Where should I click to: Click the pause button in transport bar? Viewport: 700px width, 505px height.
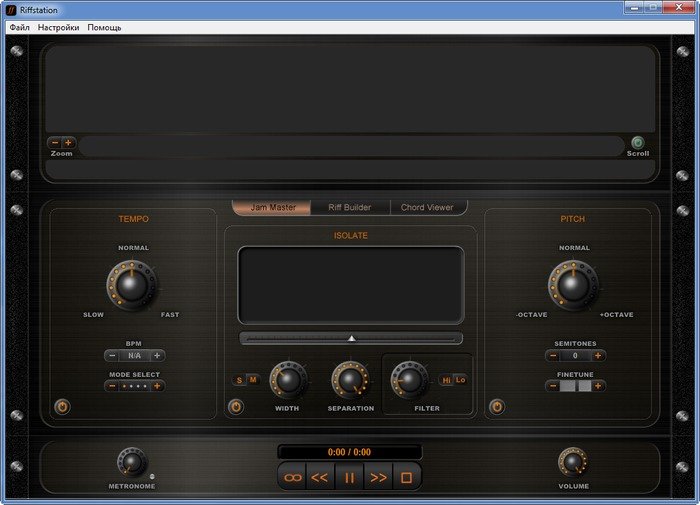click(x=350, y=478)
